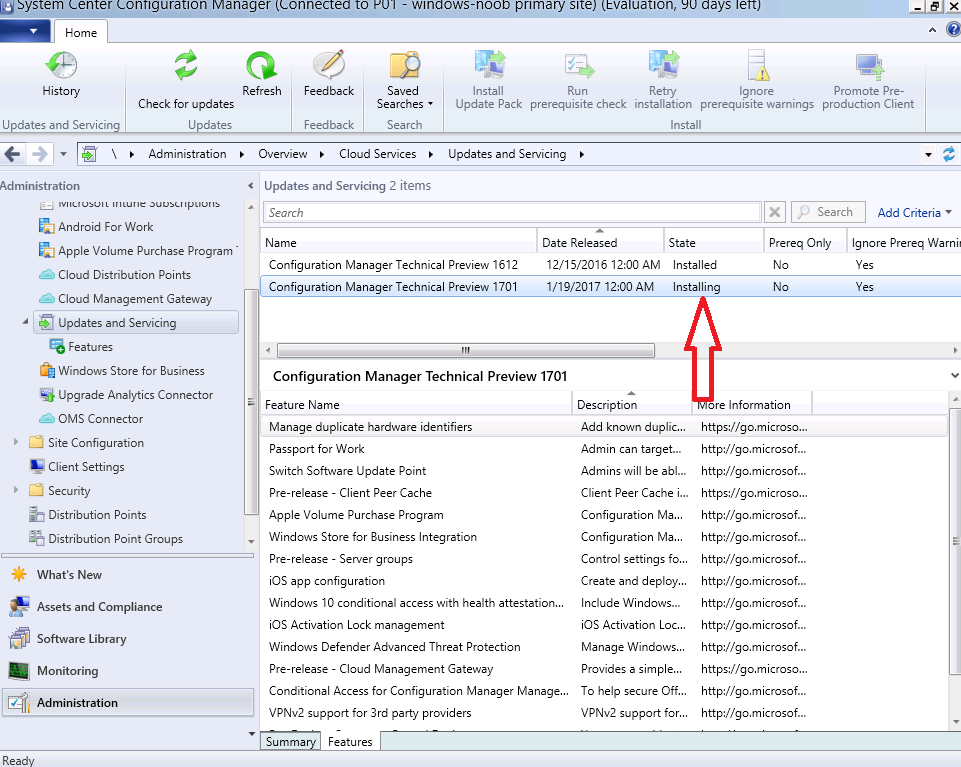The image size is (961, 767).
Task: Select Apple Volume Purchase Program node
Action: point(145,251)
